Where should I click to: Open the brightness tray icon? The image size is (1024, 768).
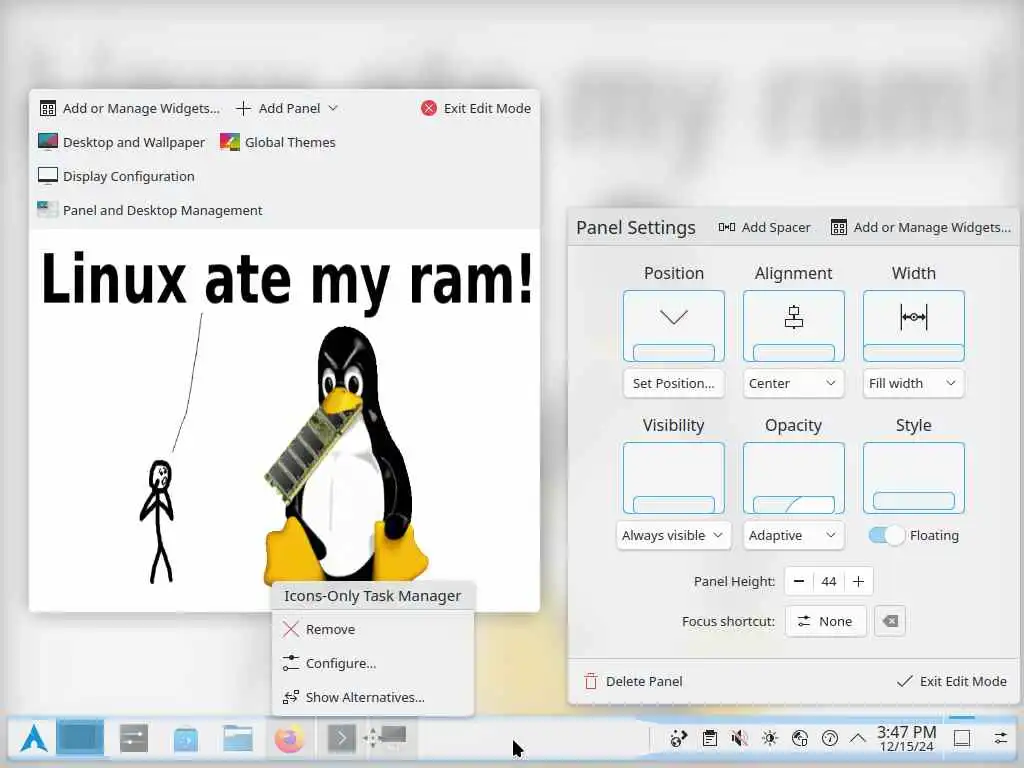click(769, 739)
